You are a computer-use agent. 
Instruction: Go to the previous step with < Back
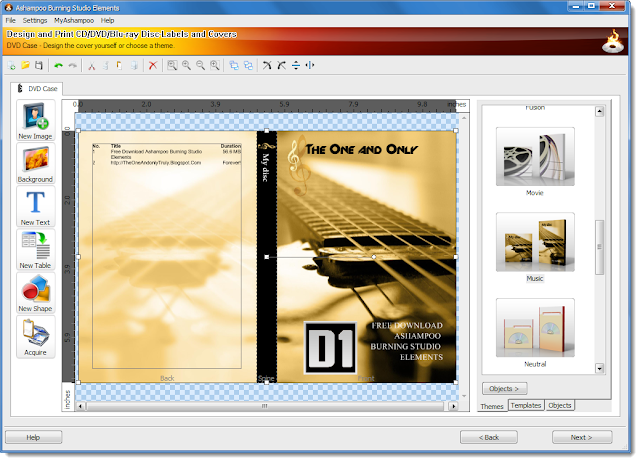click(489, 438)
